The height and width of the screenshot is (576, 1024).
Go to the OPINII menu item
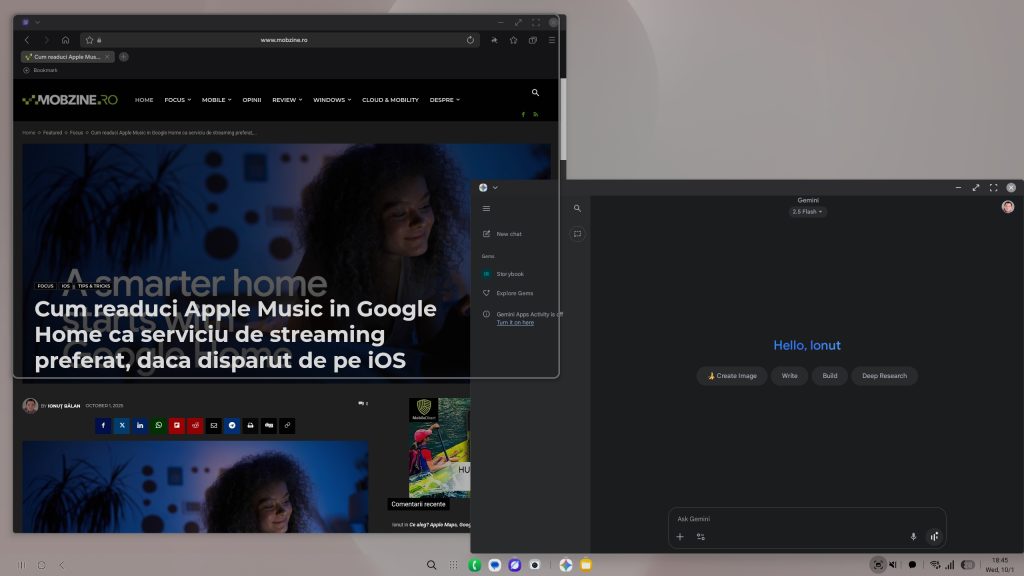(252, 100)
